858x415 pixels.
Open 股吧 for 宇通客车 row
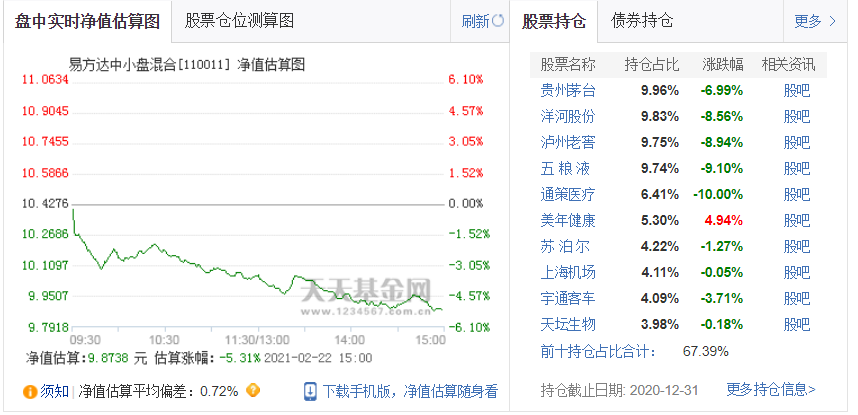[797, 298]
